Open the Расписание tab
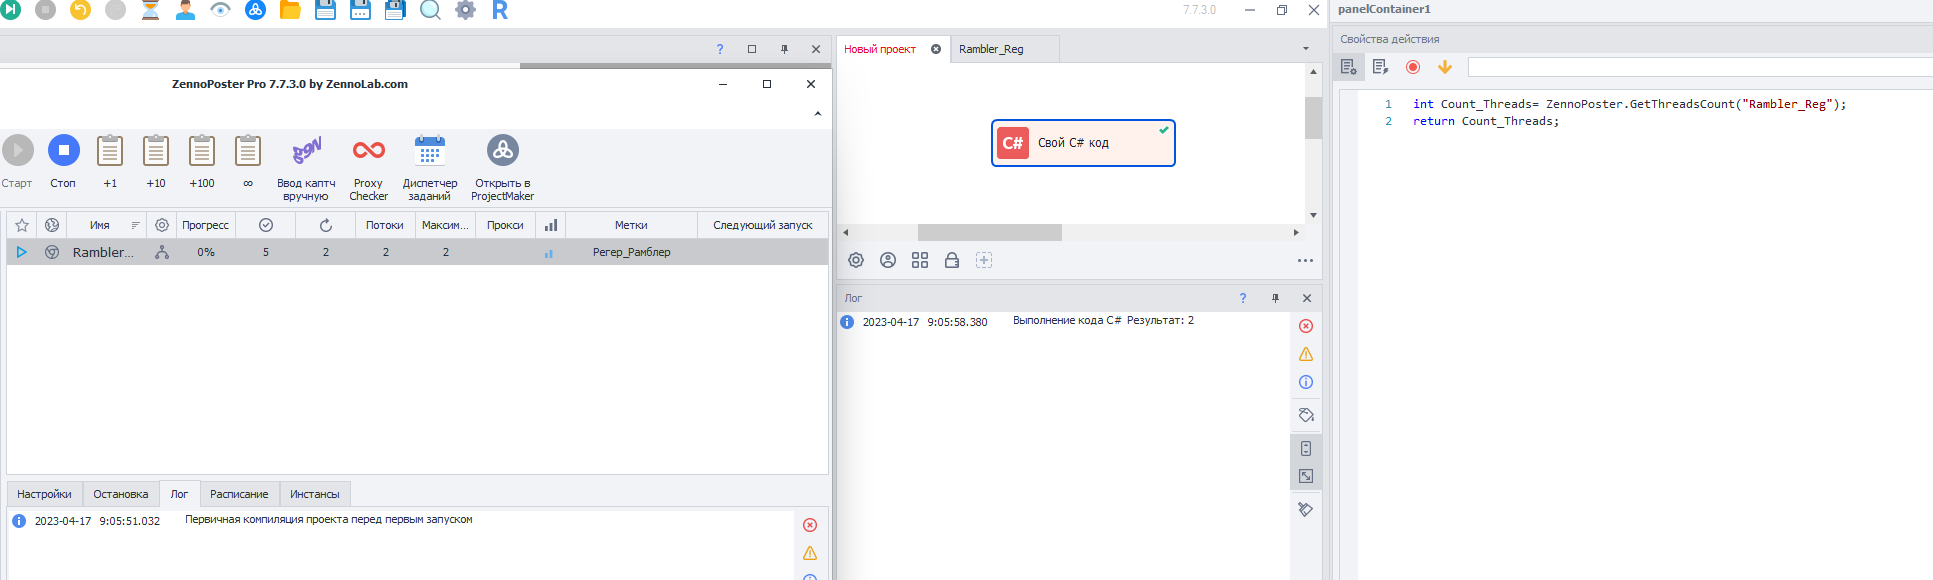 click(x=239, y=494)
